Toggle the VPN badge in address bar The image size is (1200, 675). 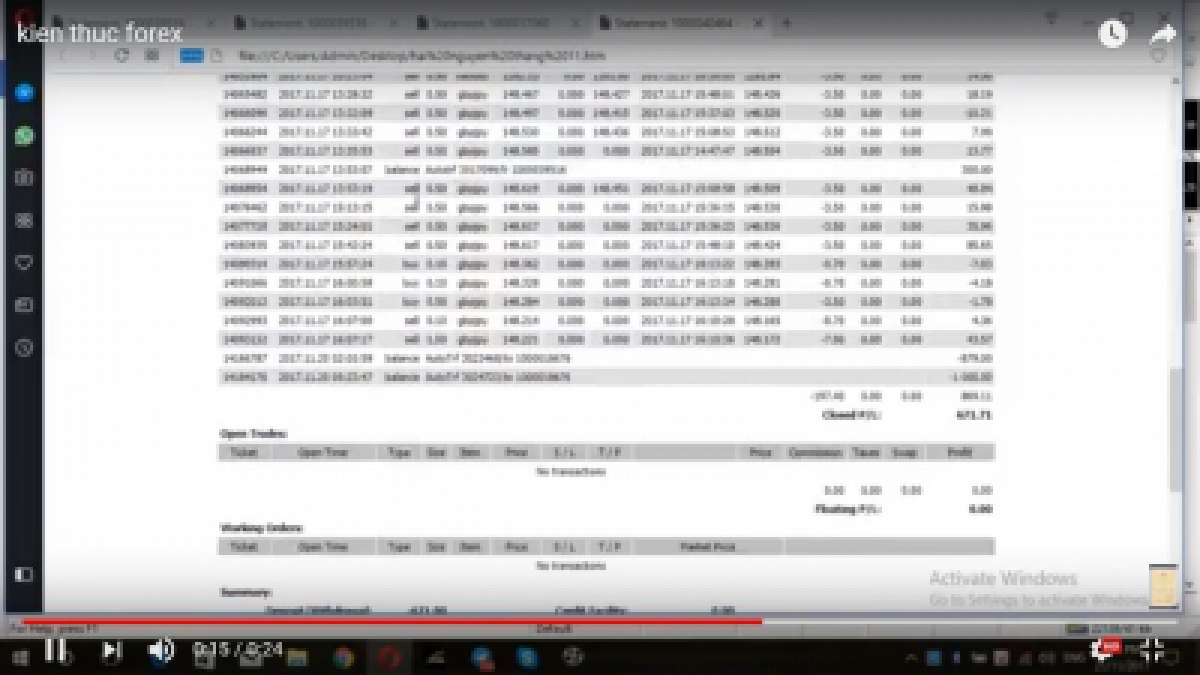point(192,56)
